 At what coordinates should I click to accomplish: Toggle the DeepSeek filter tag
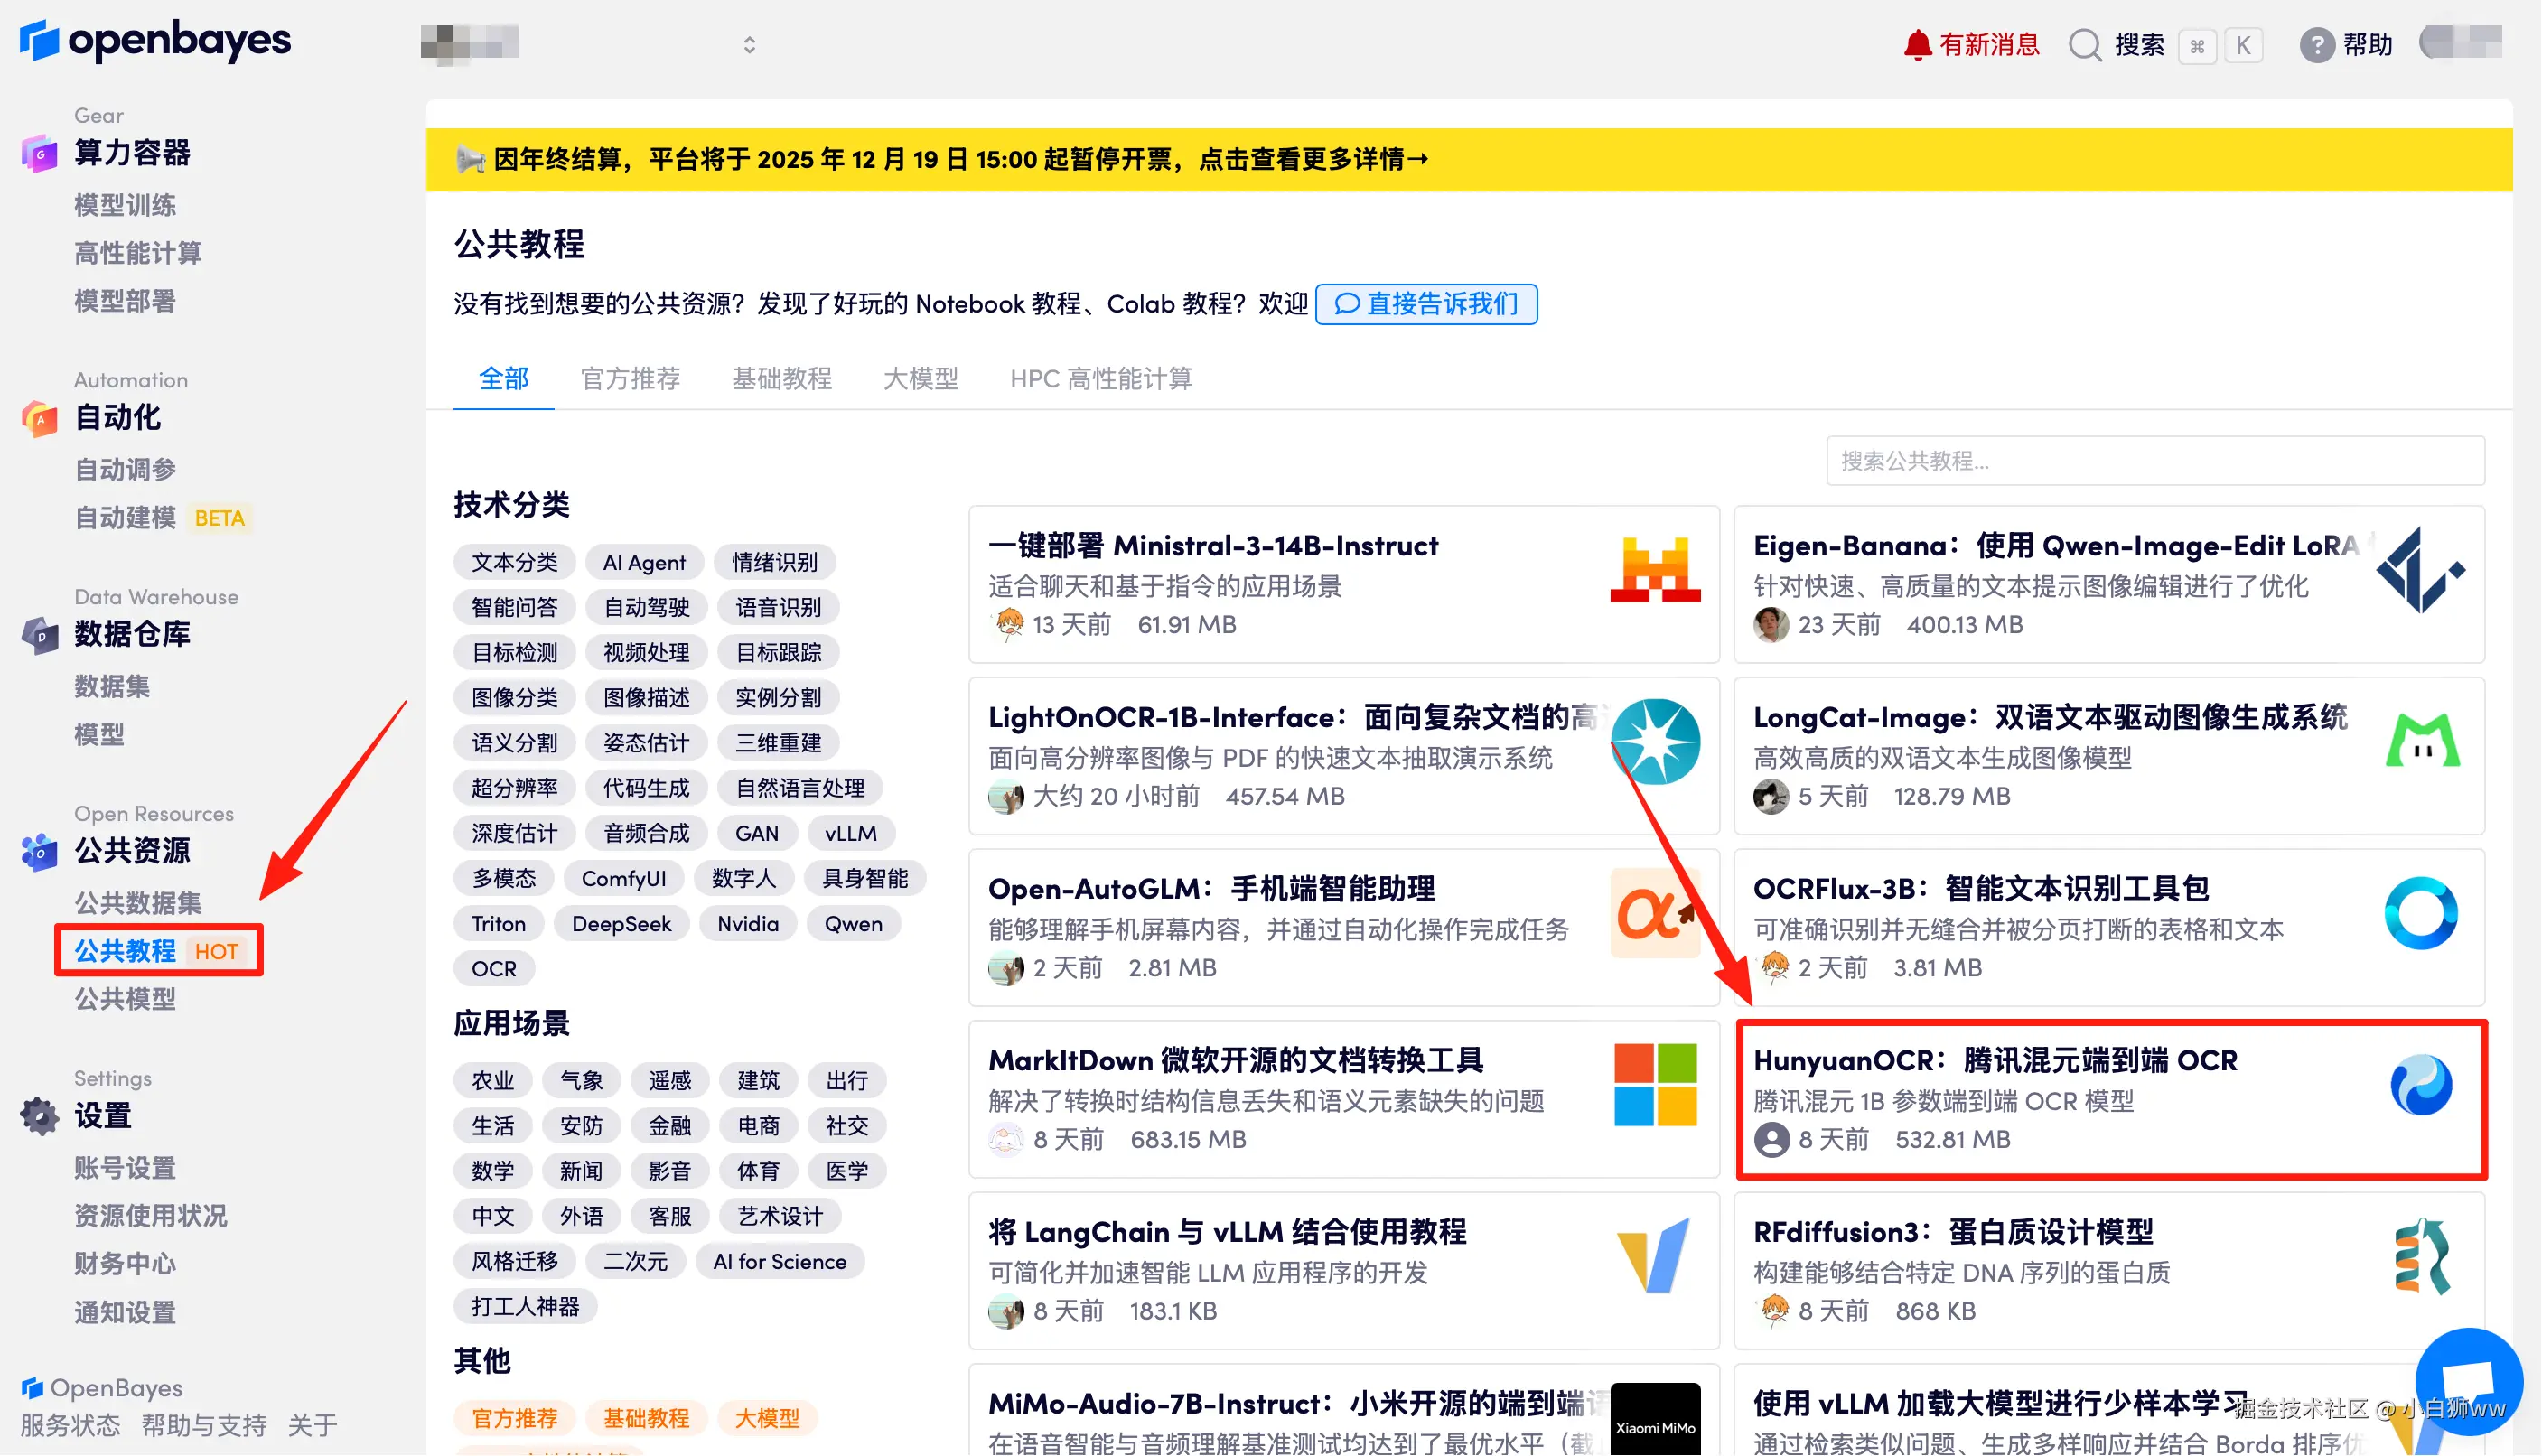pos(621,924)
